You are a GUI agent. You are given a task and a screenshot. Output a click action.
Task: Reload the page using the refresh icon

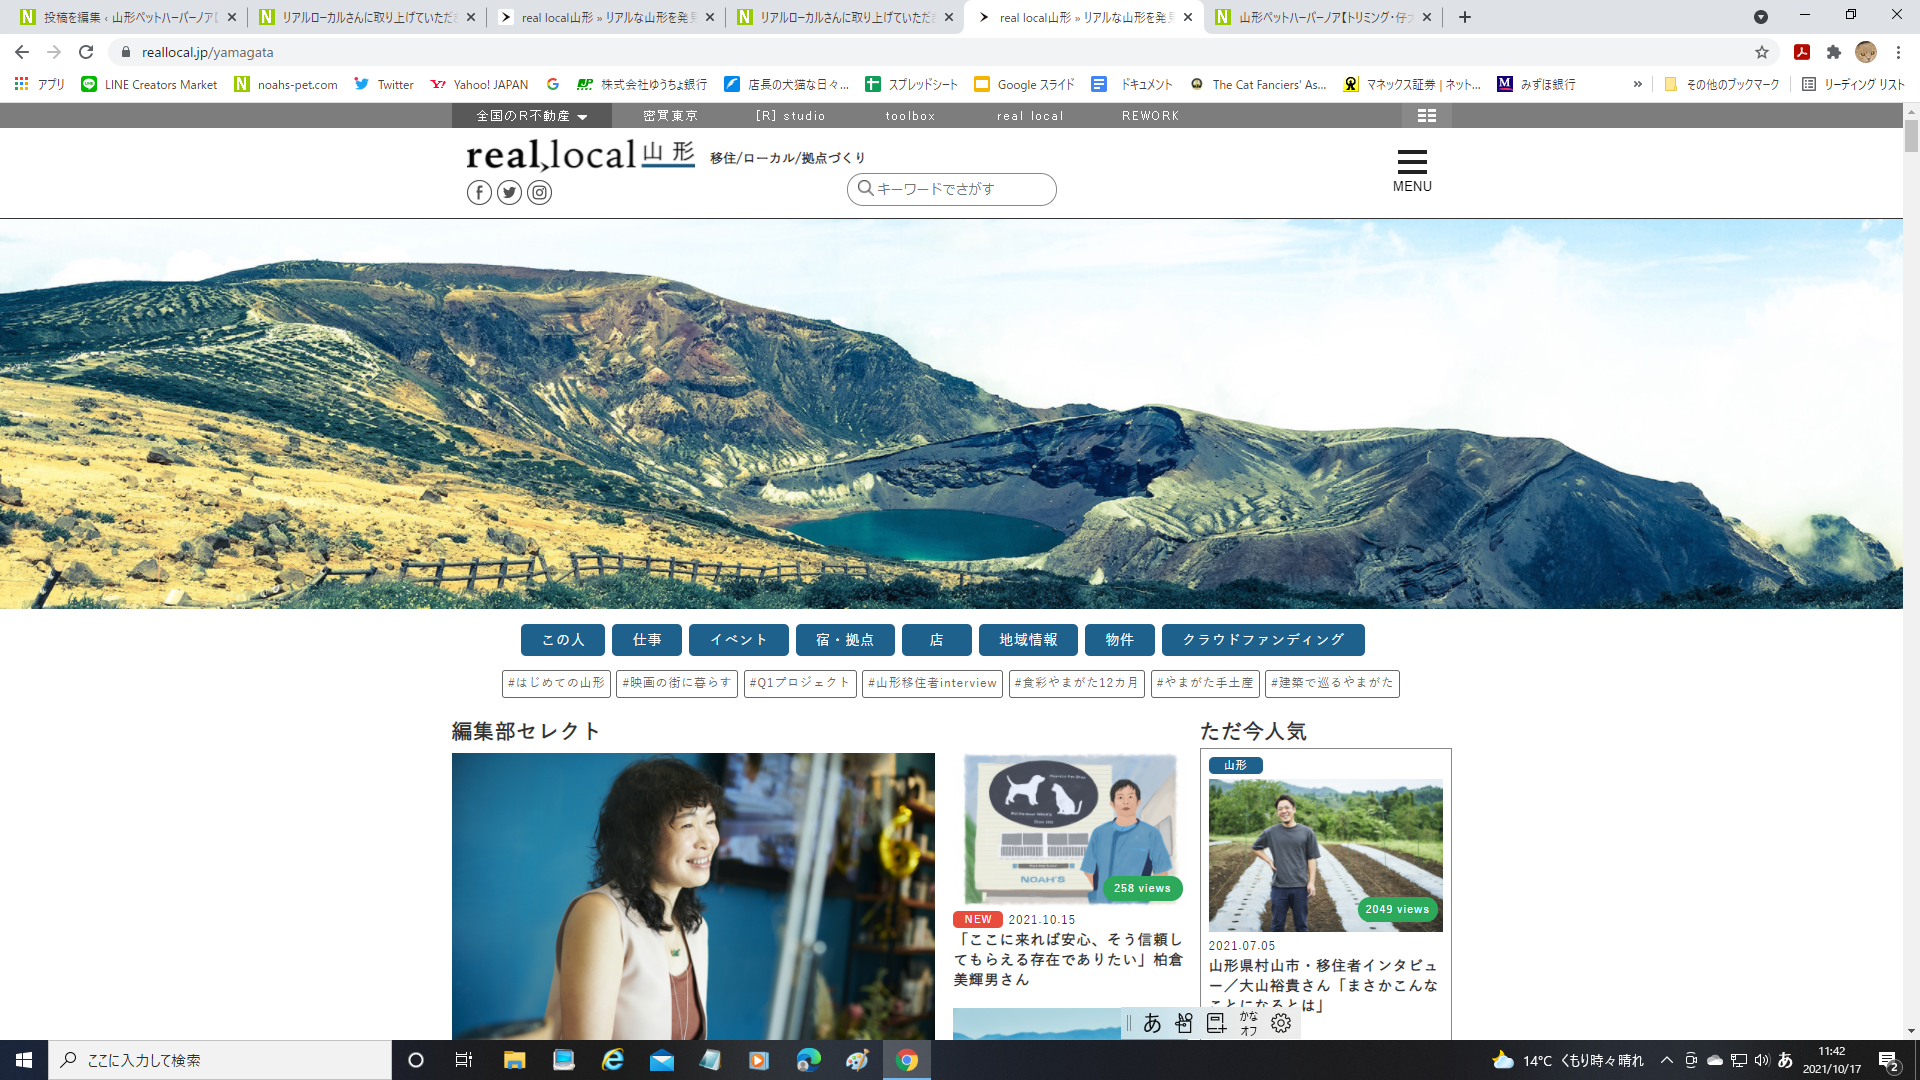click(x=86, y=52)
